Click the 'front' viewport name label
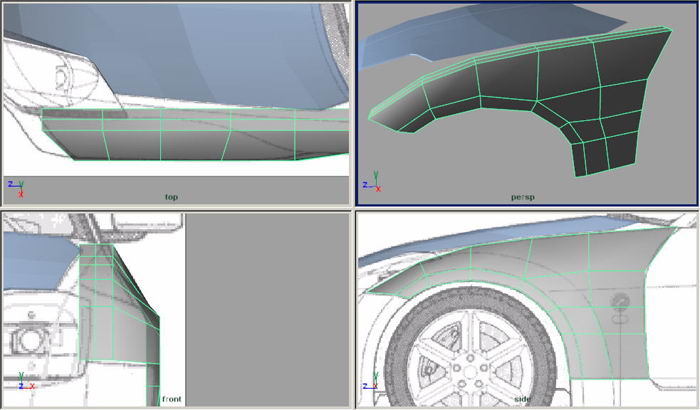This screenshot has width=700, height=410. tap(170, 399)
